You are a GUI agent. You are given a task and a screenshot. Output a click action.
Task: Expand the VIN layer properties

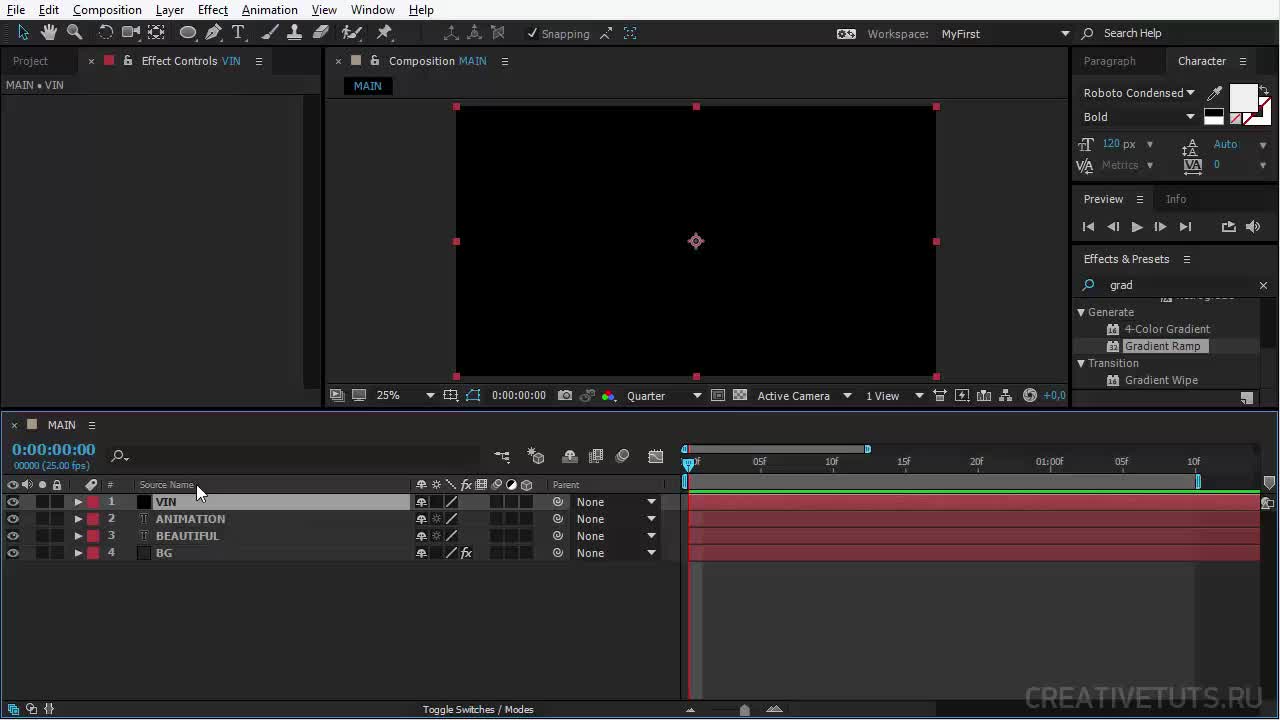click(x=78, y=502)
